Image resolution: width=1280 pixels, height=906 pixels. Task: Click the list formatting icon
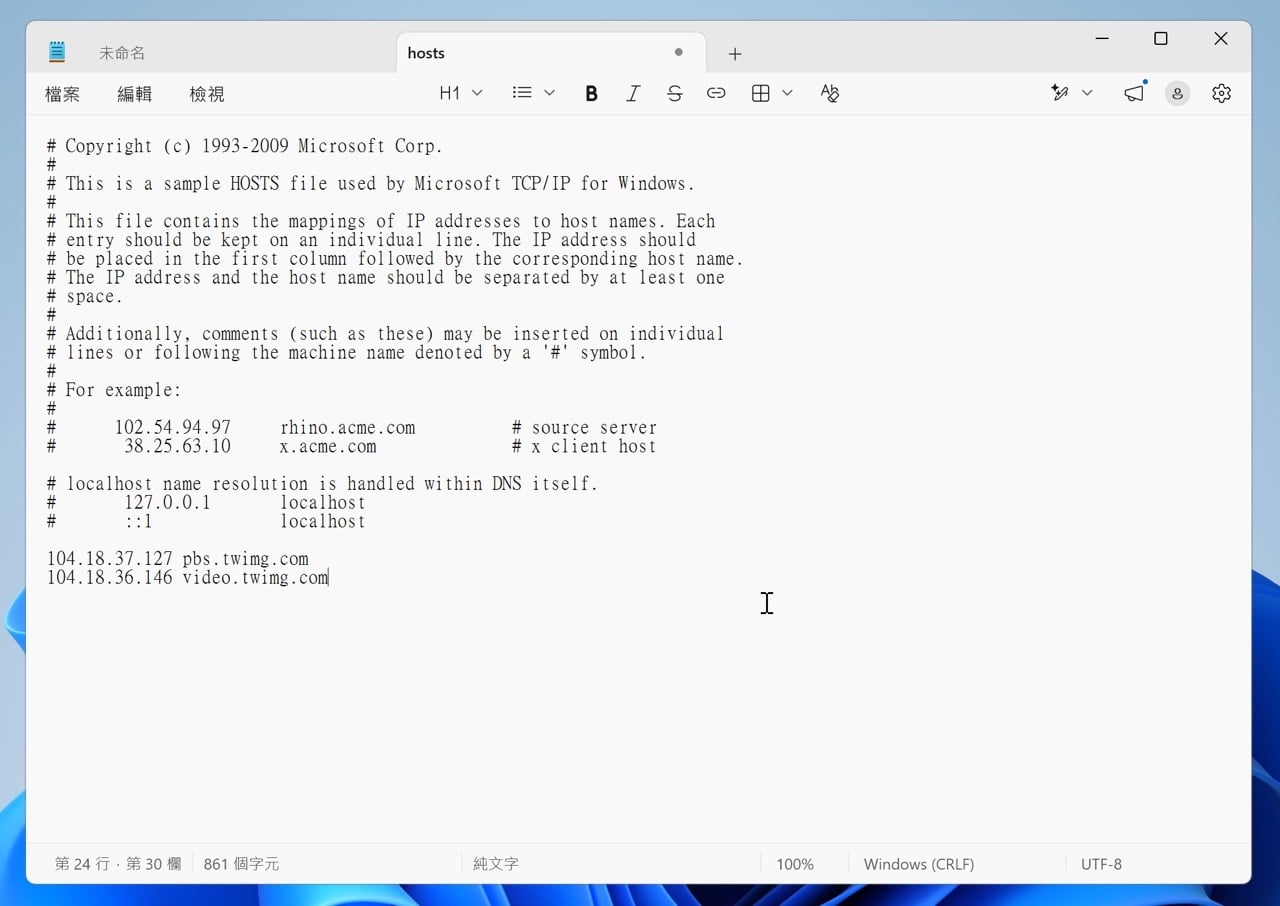point(522,93)
